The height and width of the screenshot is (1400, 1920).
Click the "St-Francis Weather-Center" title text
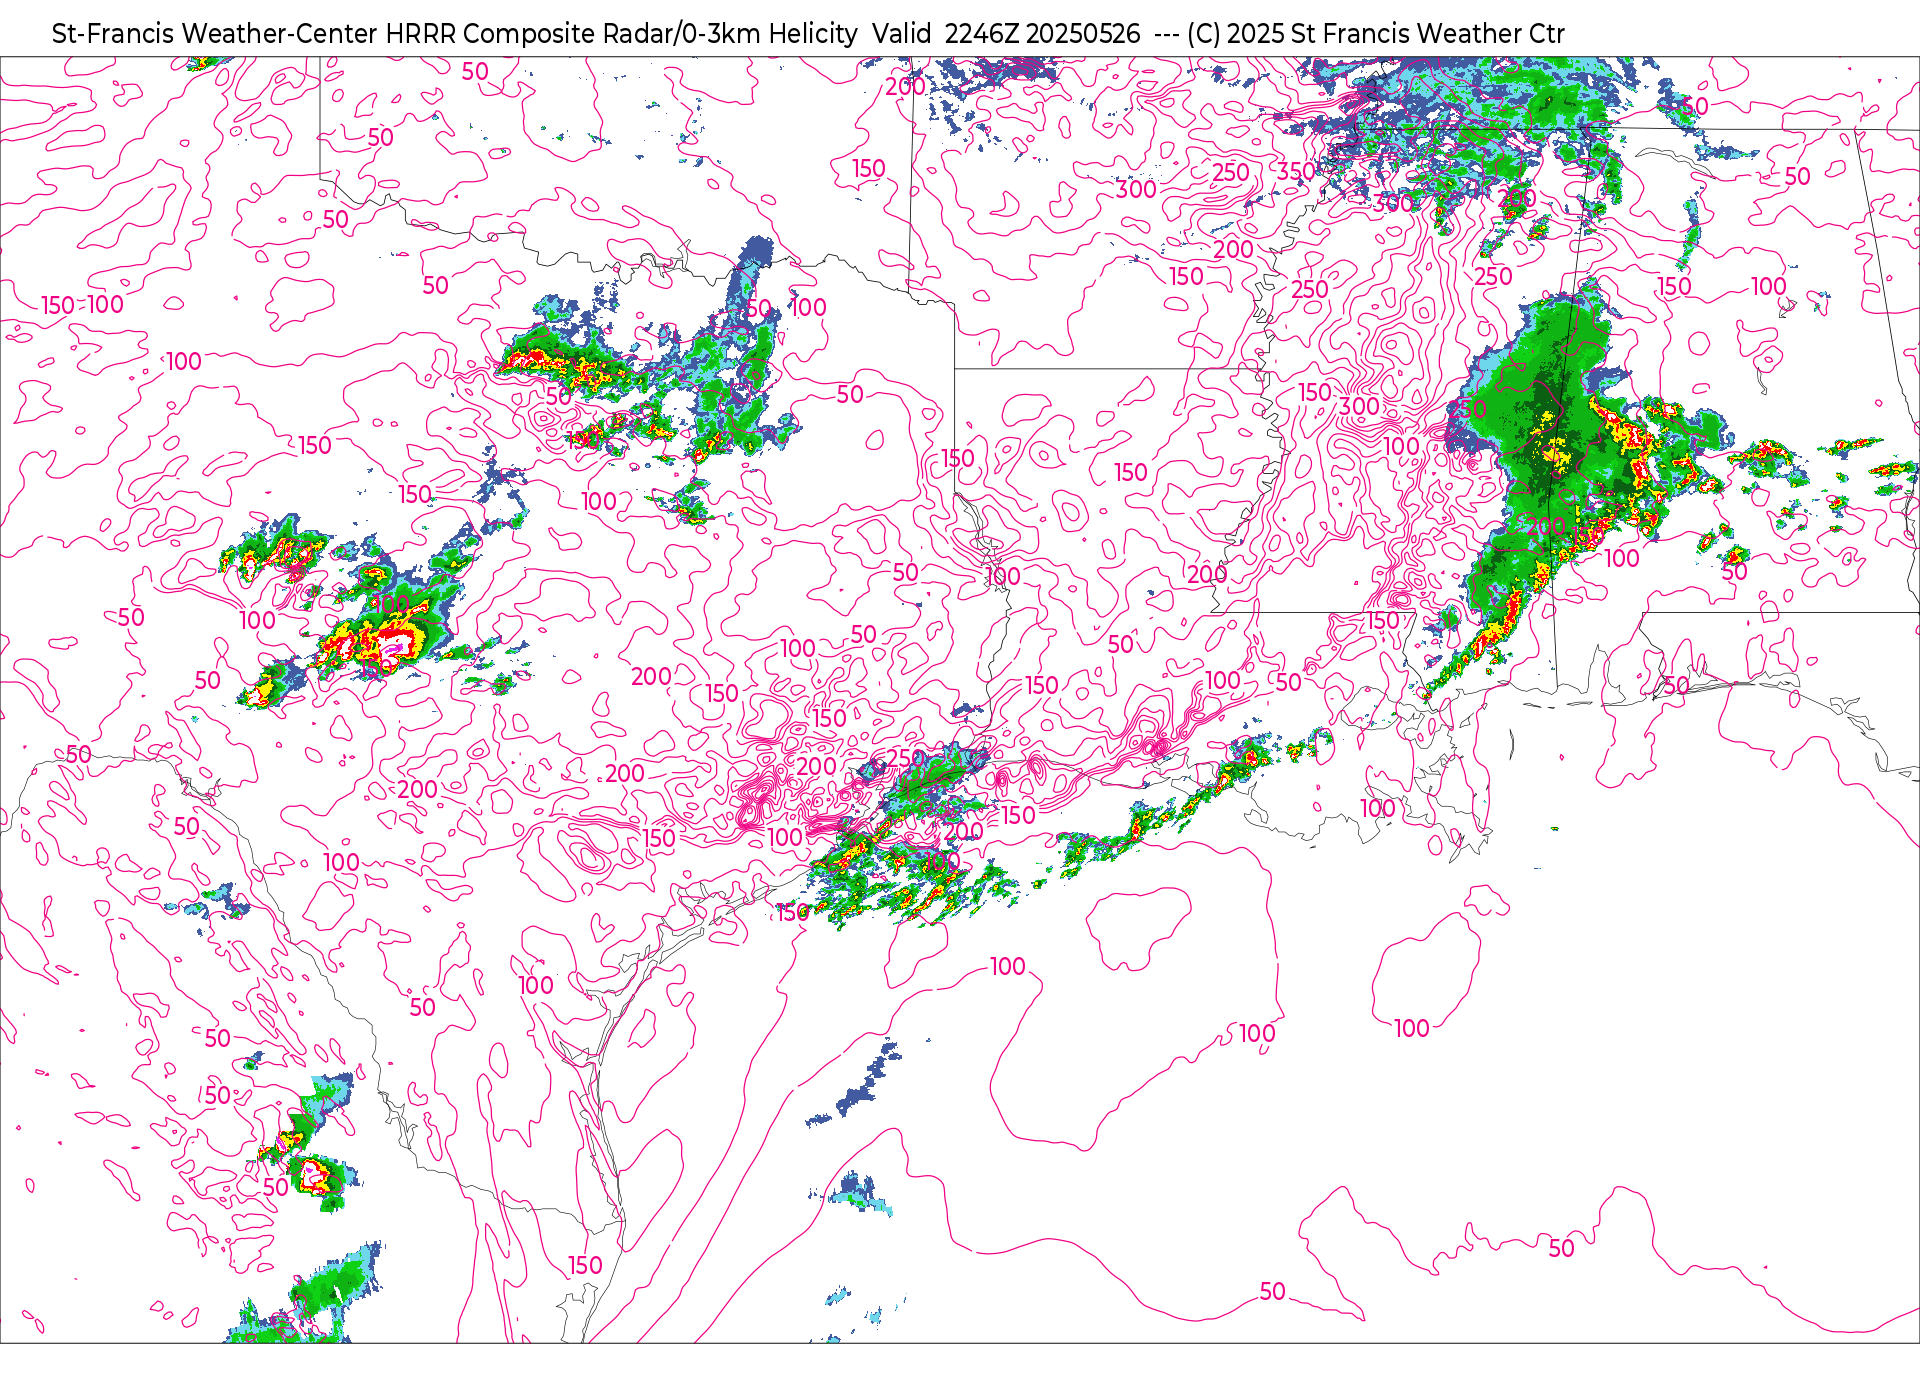215,34
